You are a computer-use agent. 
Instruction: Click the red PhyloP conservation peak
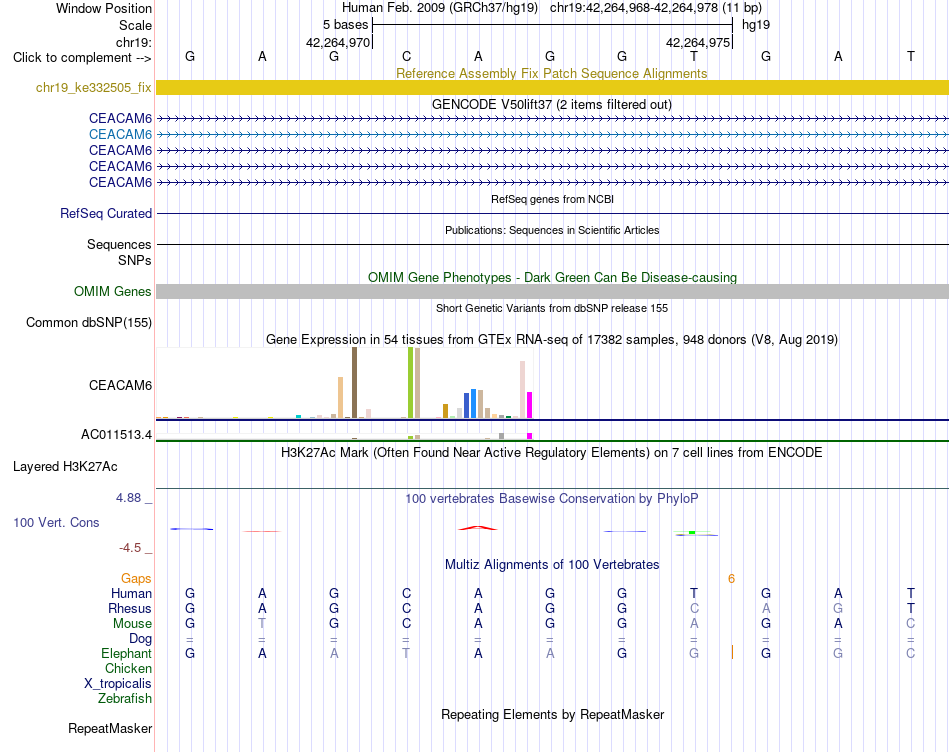(x=478, y=528)
